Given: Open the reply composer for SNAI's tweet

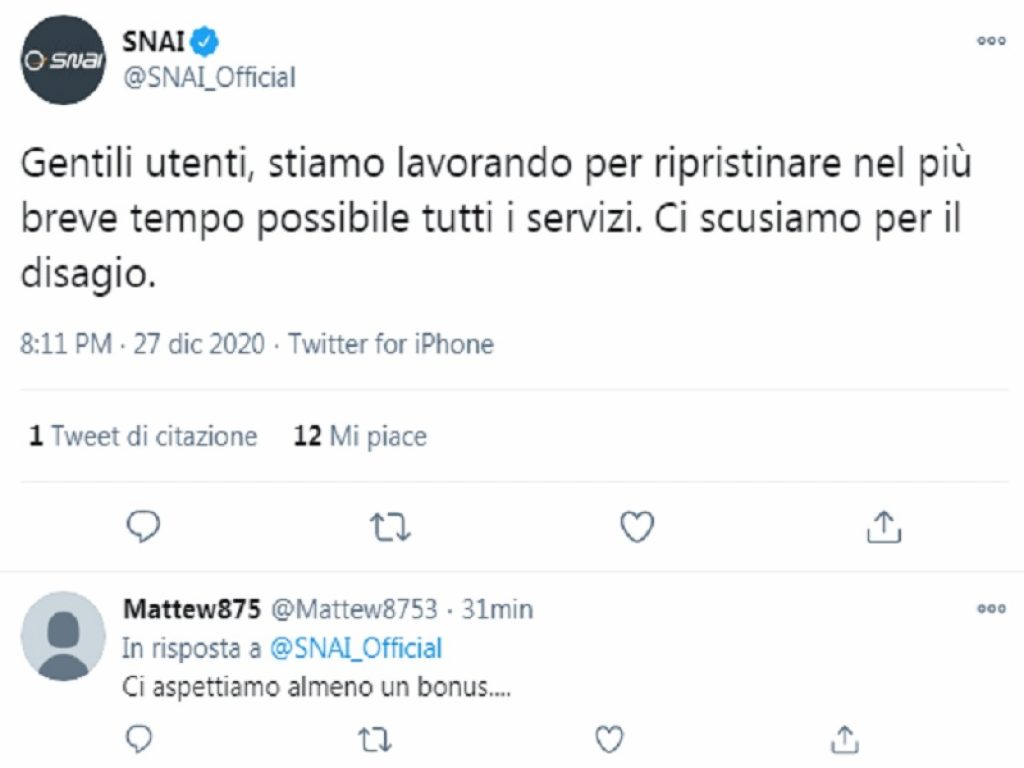Looking at the screenshot, I should [x=143, y=524].
